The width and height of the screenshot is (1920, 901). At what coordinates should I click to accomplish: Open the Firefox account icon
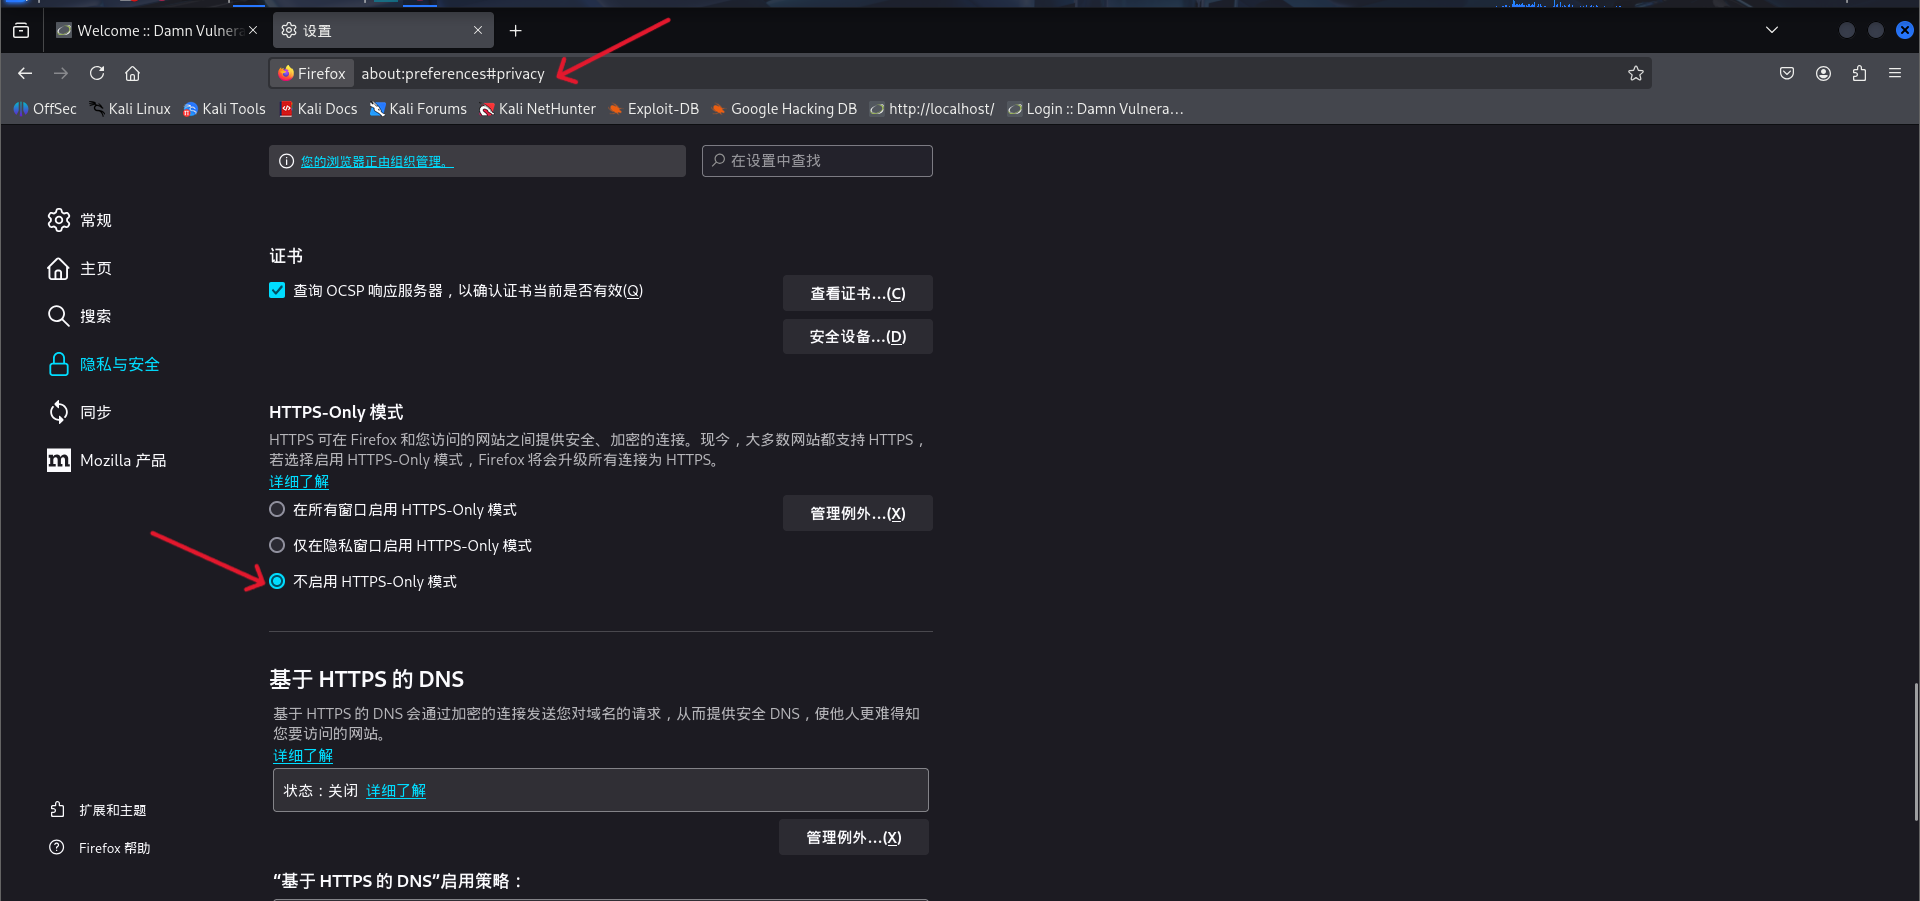pyautogui.click(x=1822, y=72)
